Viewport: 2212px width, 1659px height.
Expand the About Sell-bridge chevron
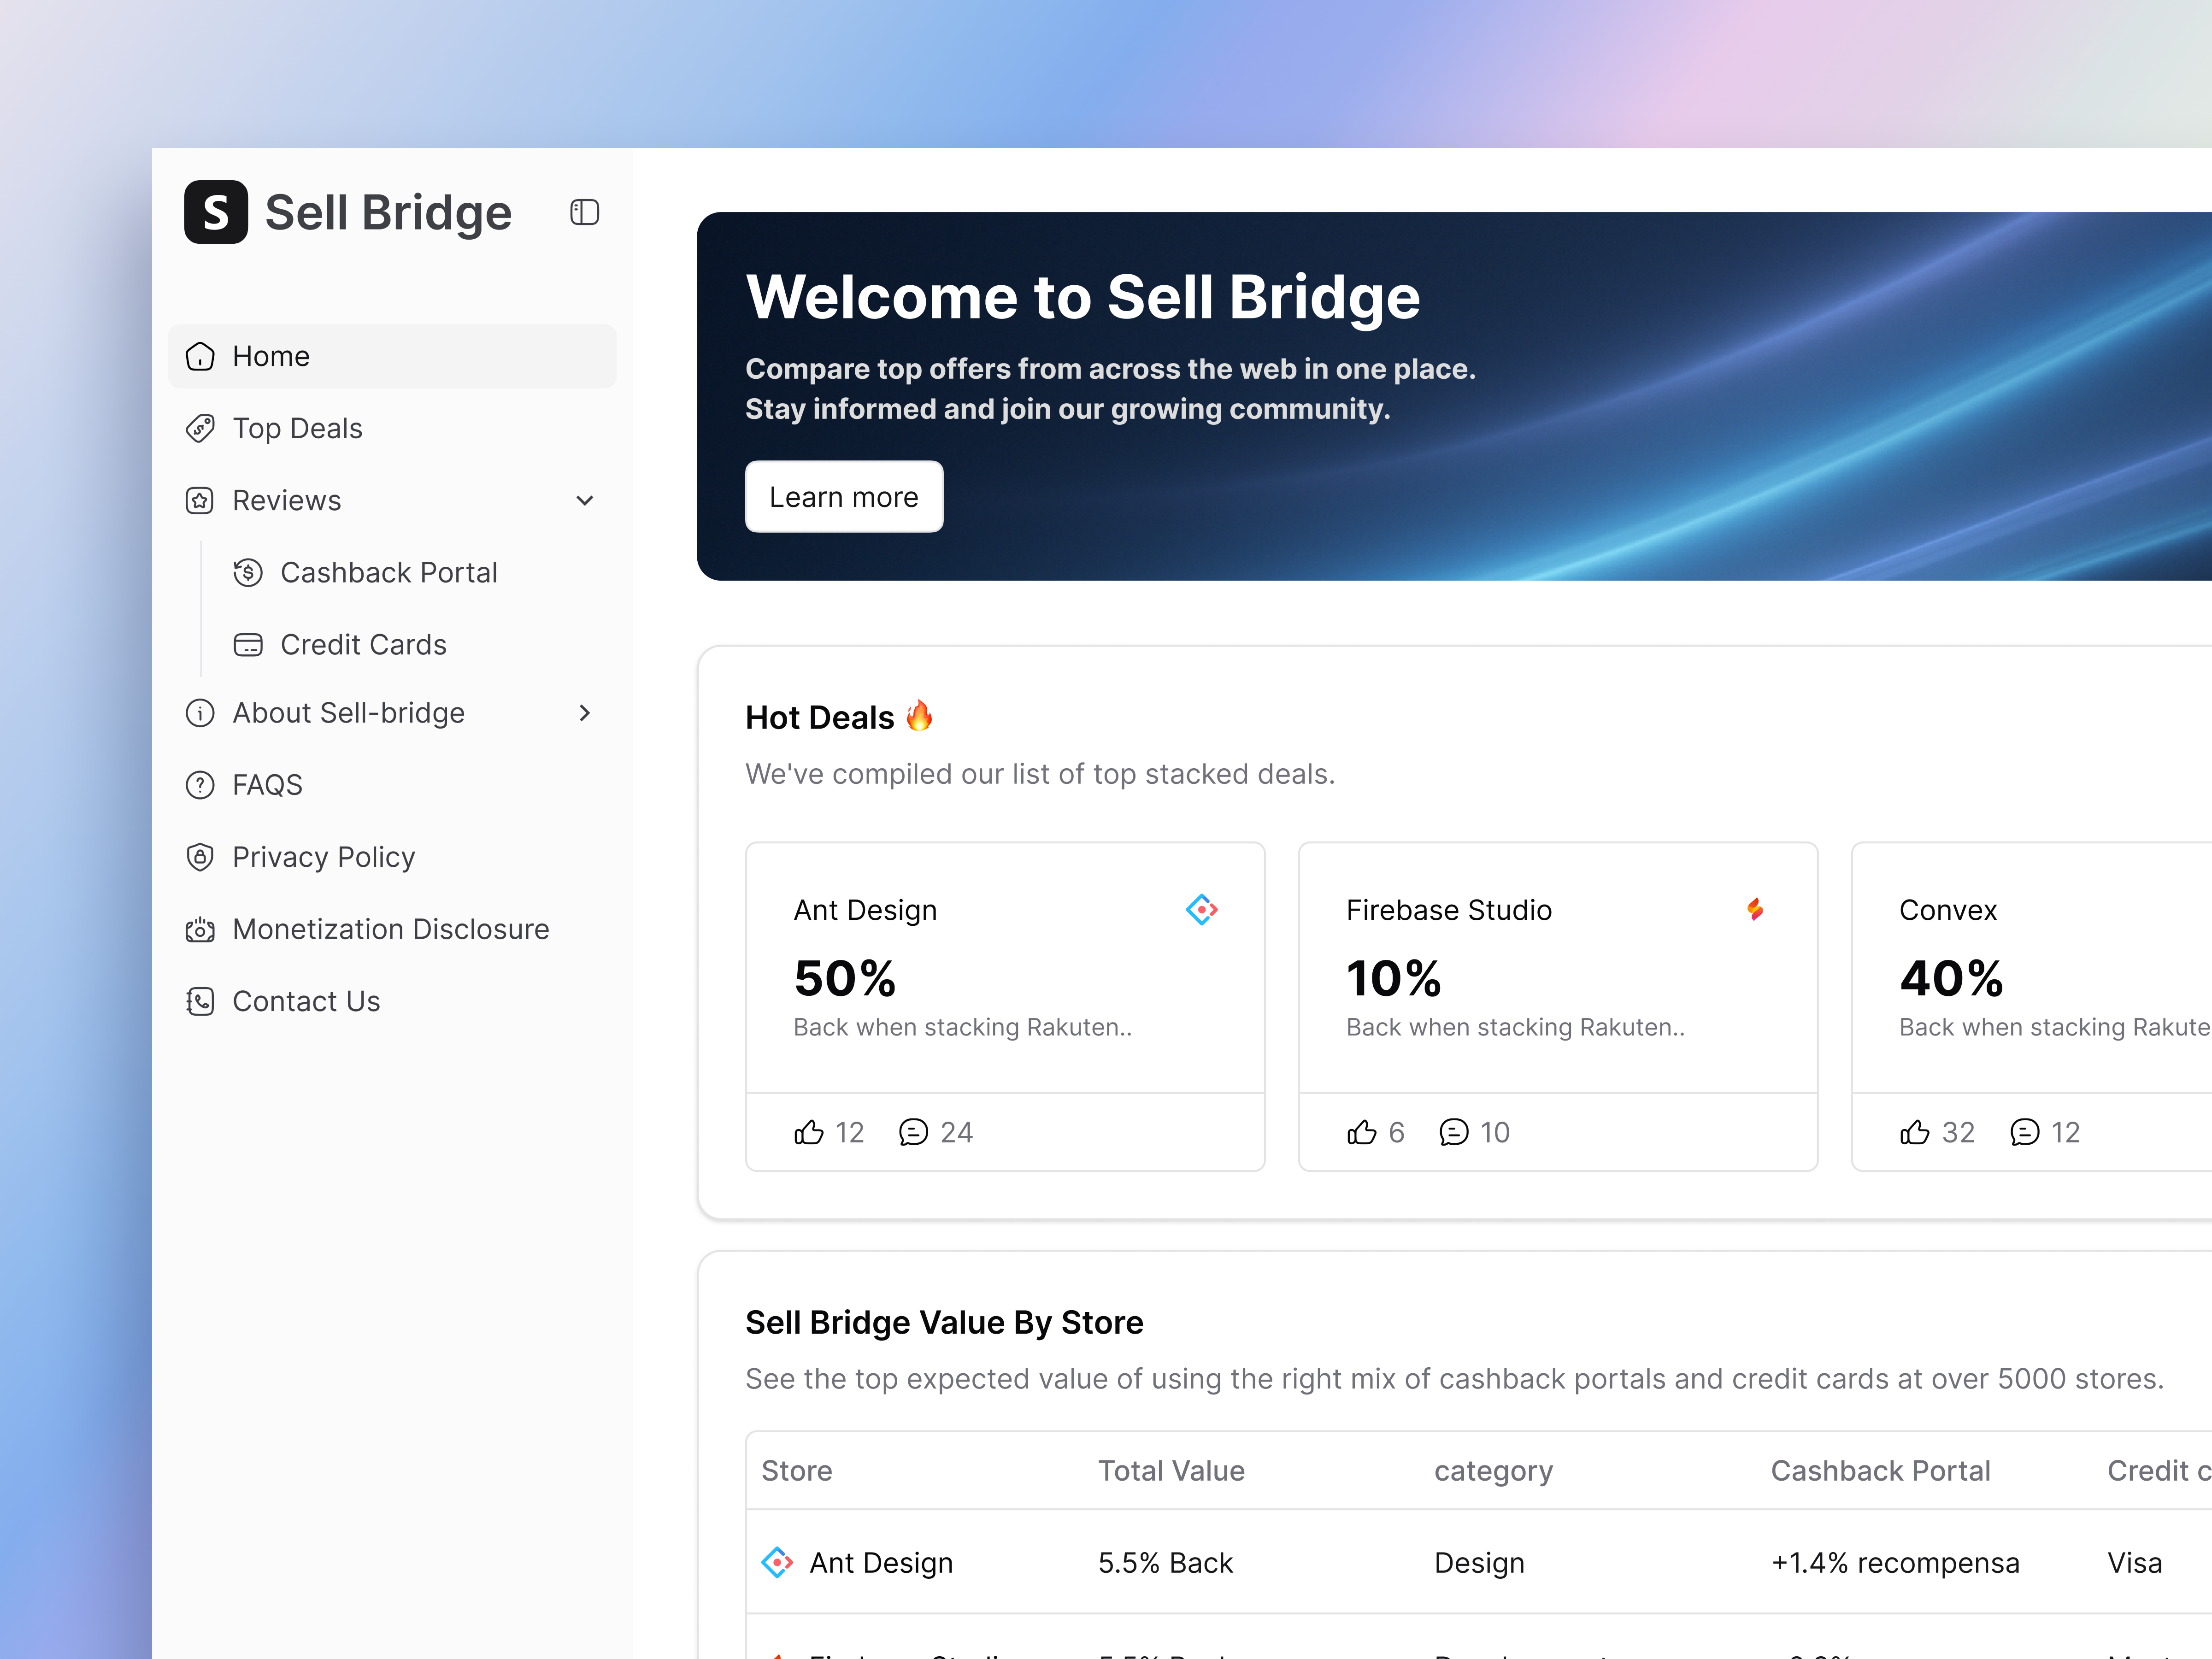[x=585, y=713]
